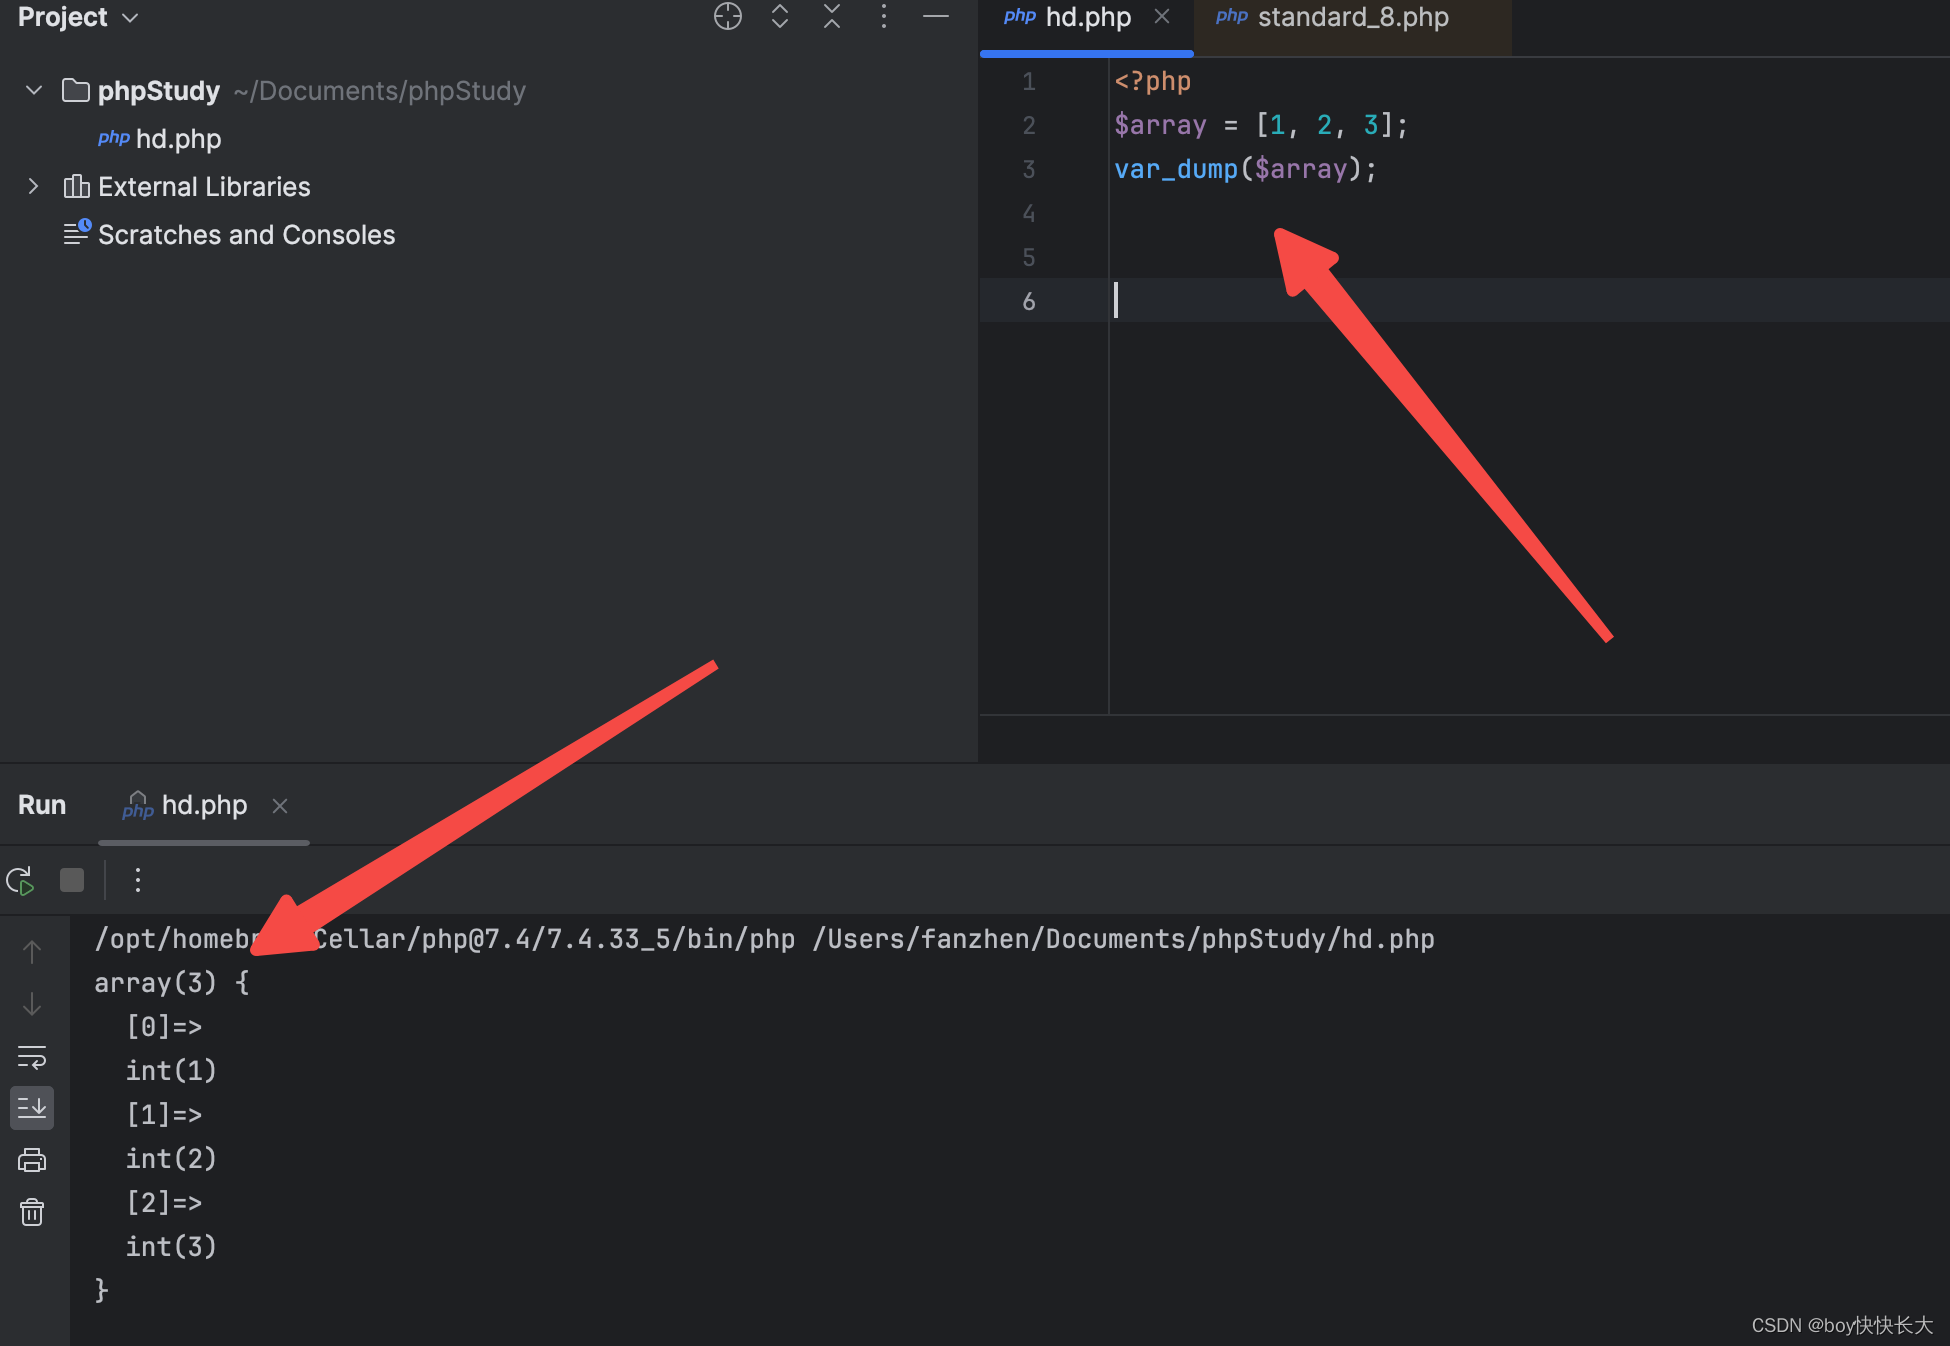Click 'int(1)' in the console output
Viewport: 1950px width, 1346px height.
click(171, 1071)
